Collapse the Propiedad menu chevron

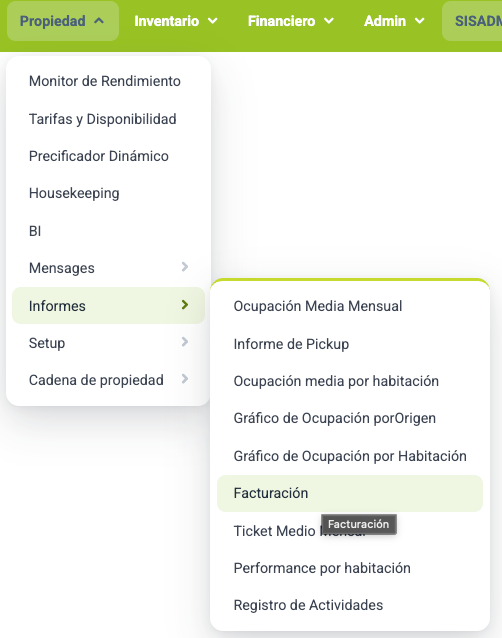point(99,21)
